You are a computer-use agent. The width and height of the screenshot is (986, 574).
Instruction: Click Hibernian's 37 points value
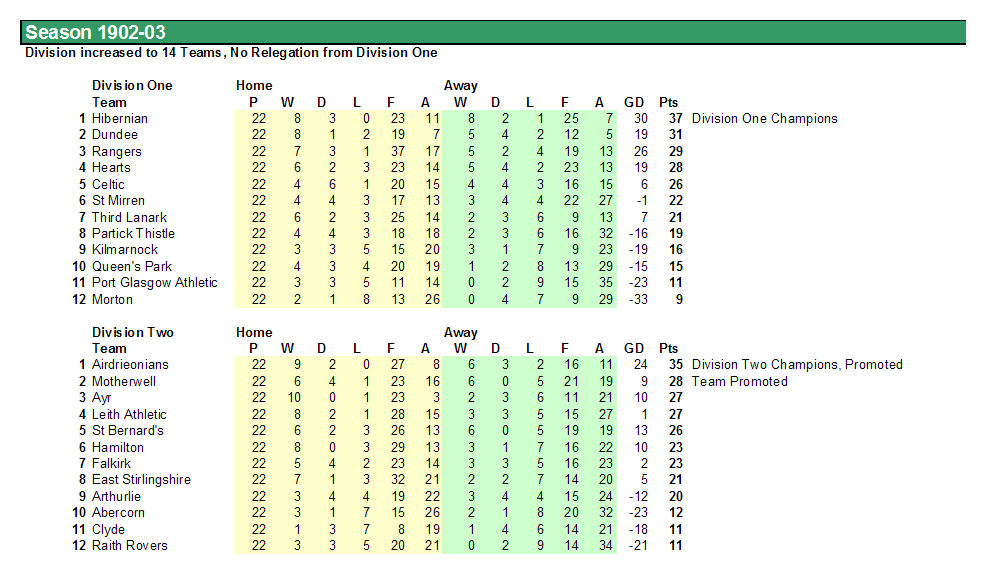(x=675, y=118)
